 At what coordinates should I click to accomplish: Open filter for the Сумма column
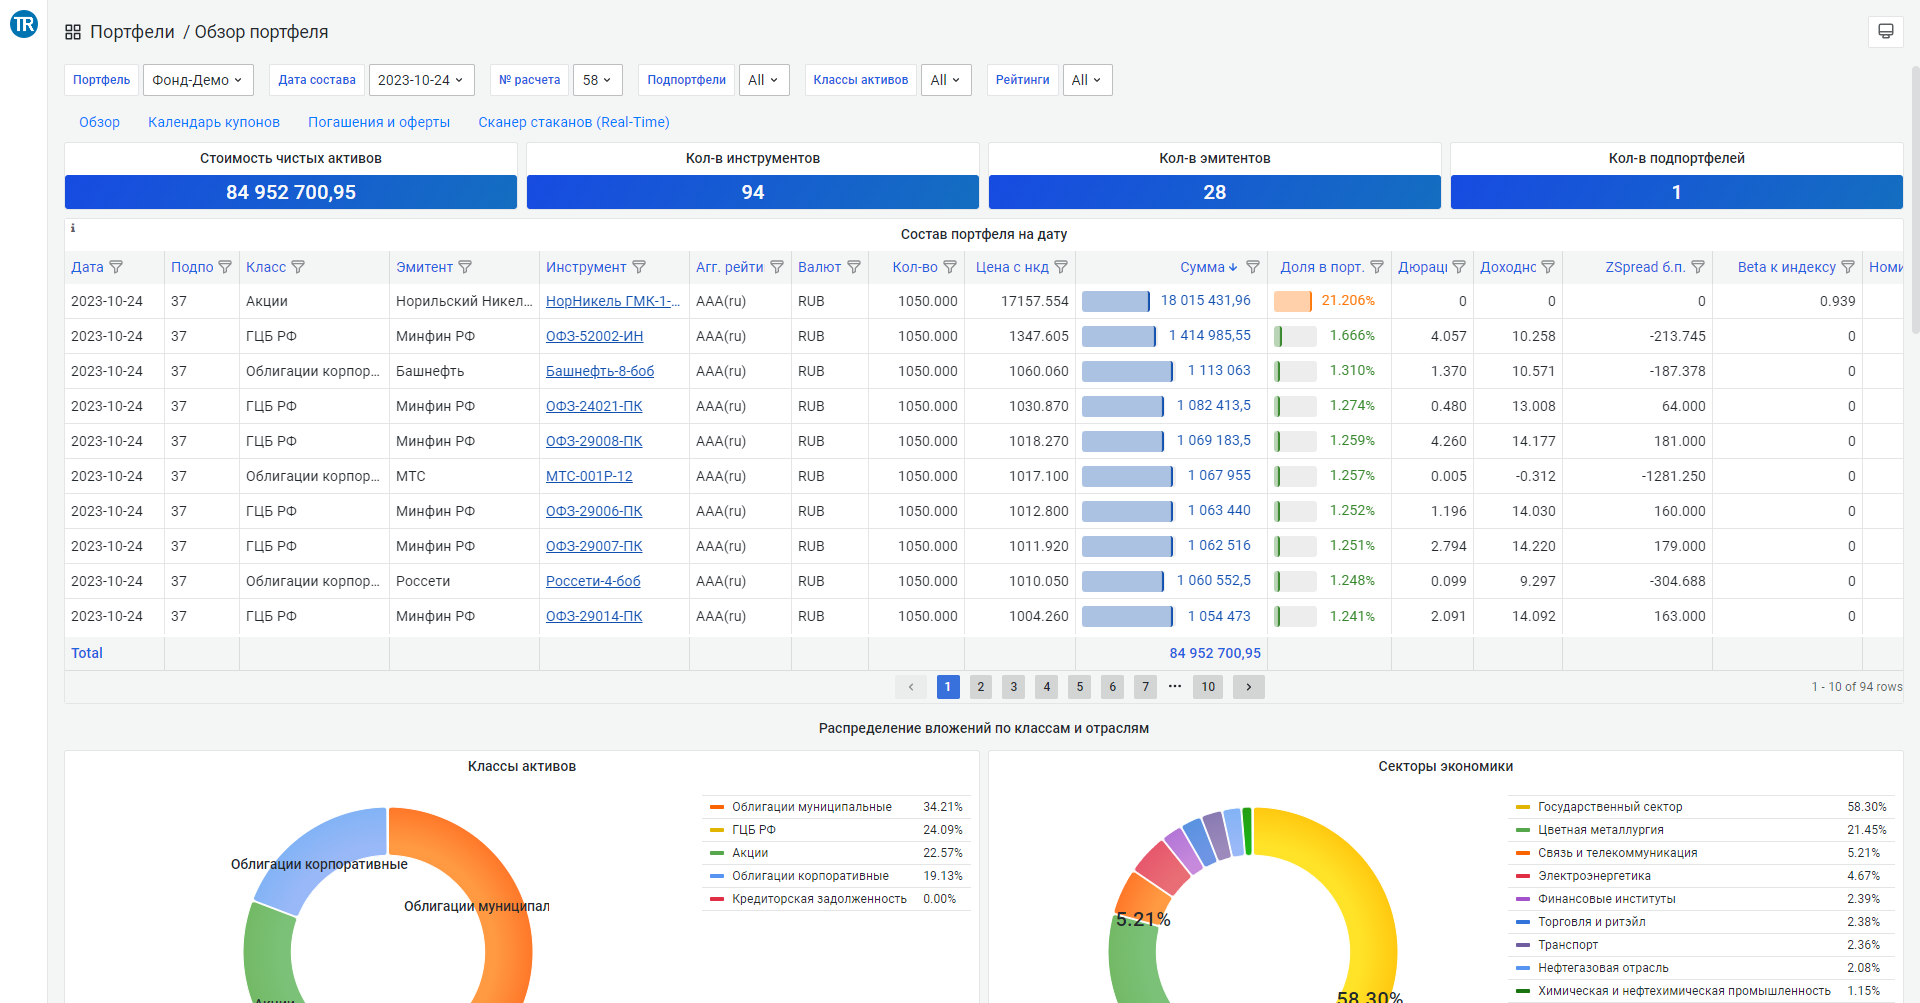[1253, 267]
